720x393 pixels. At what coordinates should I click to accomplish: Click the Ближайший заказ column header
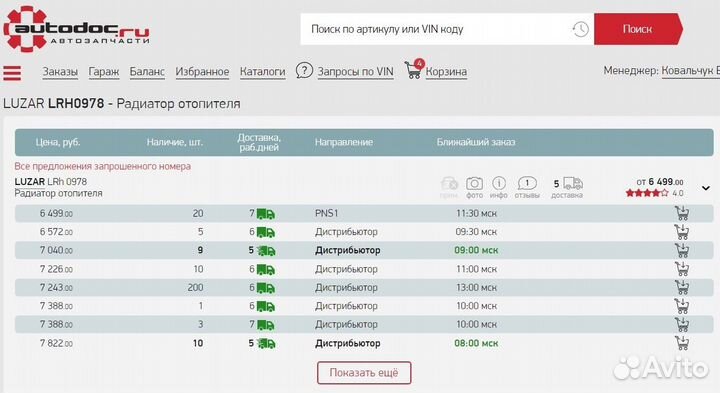[476, 142]
